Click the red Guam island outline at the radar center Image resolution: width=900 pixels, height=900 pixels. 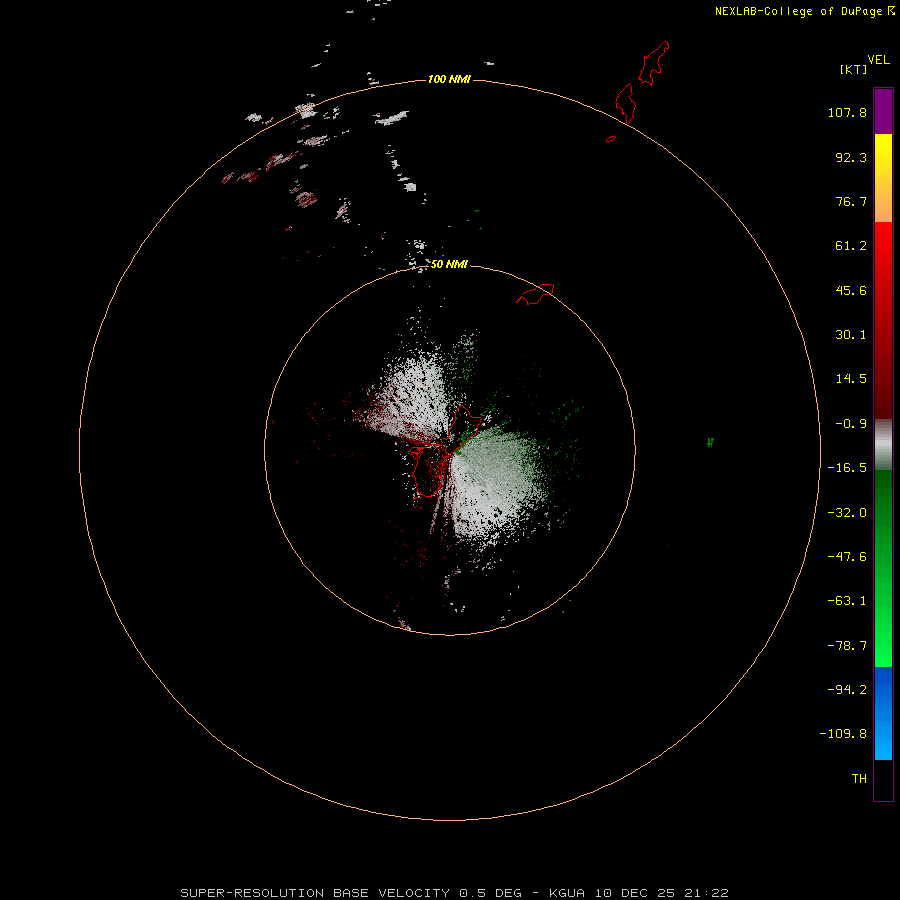coord(443,452)
